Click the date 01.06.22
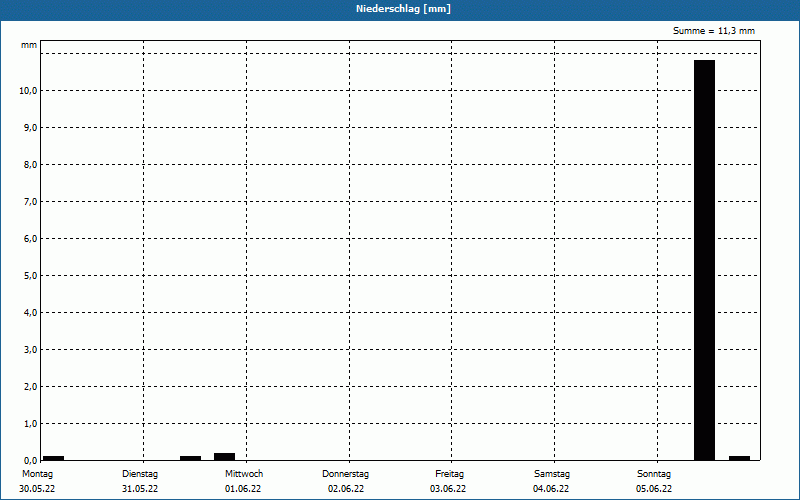 [243, 489]
